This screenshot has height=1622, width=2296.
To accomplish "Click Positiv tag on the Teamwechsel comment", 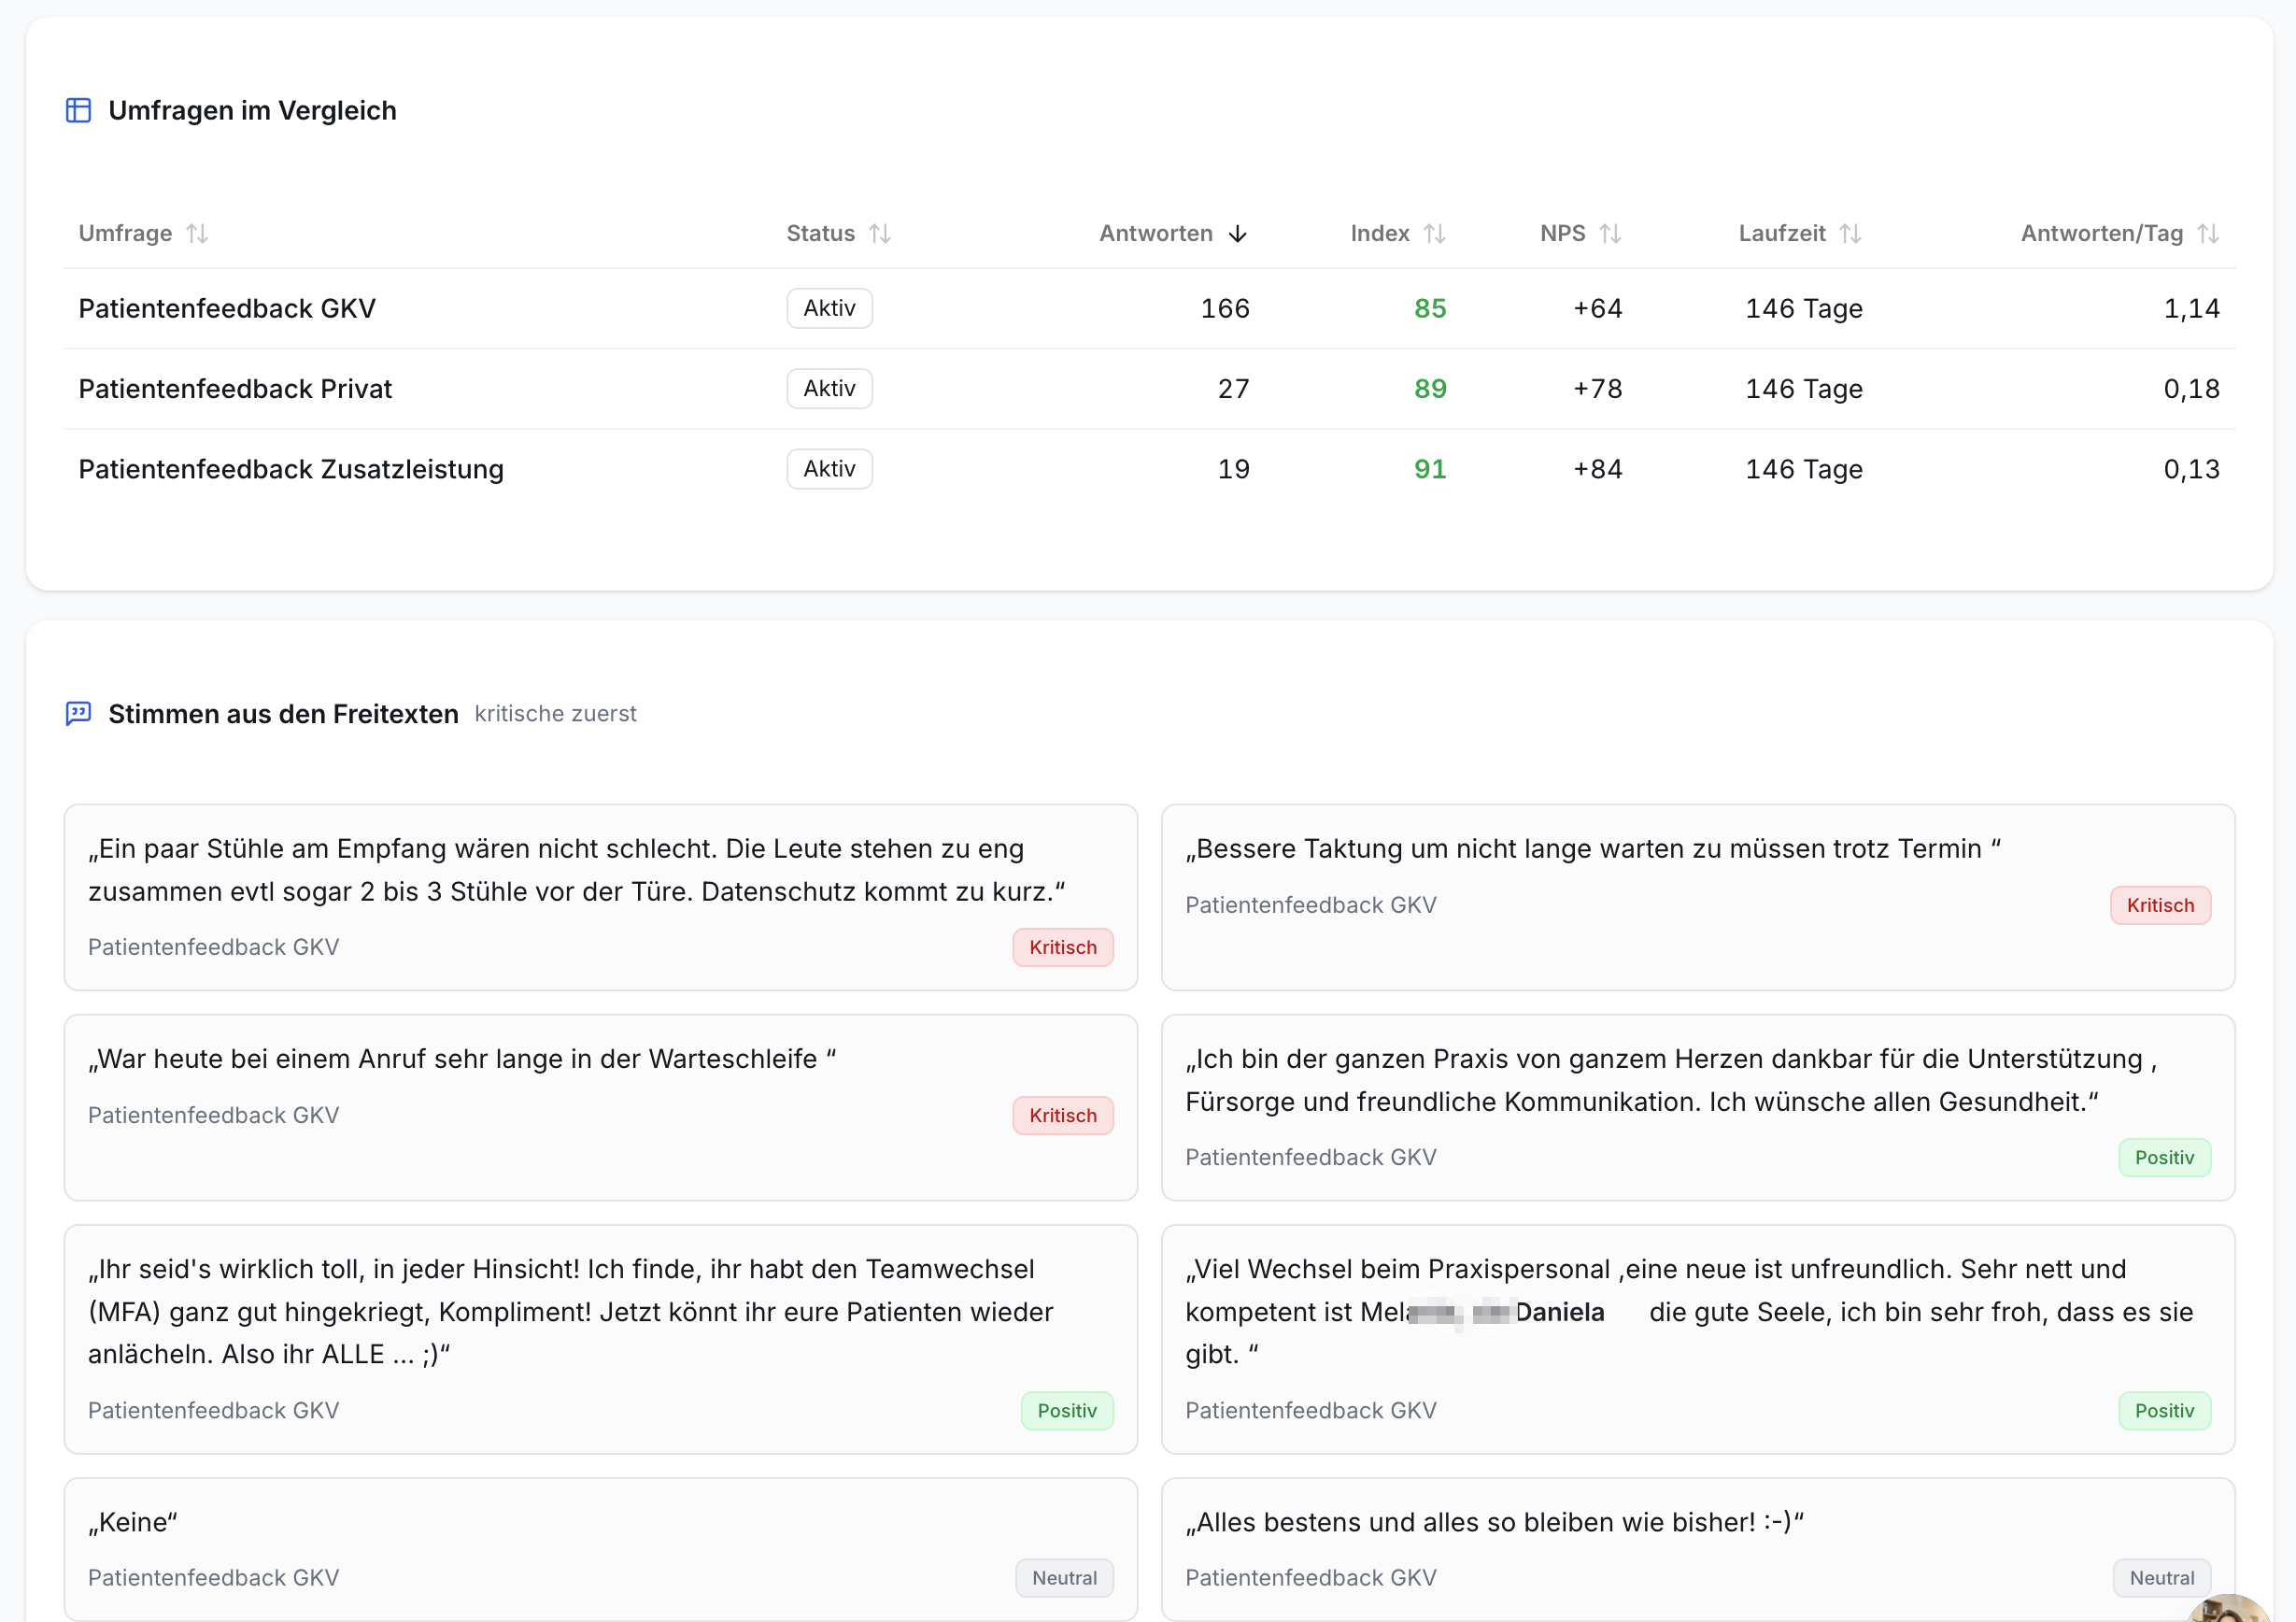I will pos(1067,1410).
